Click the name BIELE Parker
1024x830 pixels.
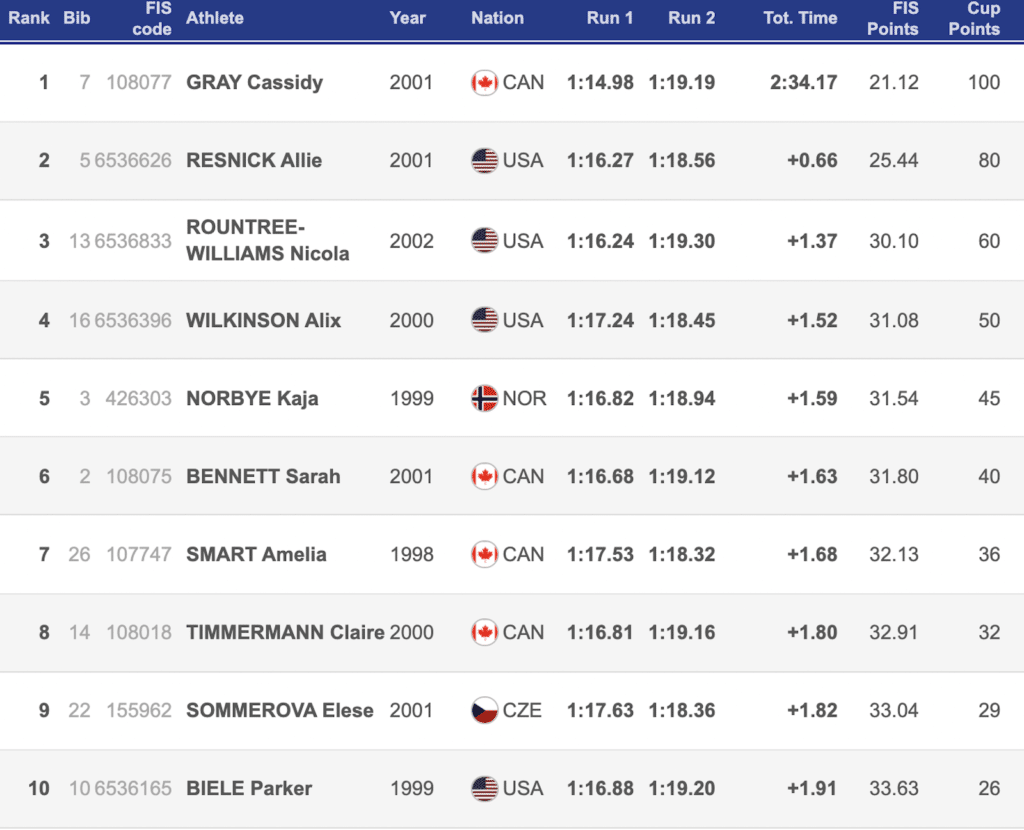249,789
